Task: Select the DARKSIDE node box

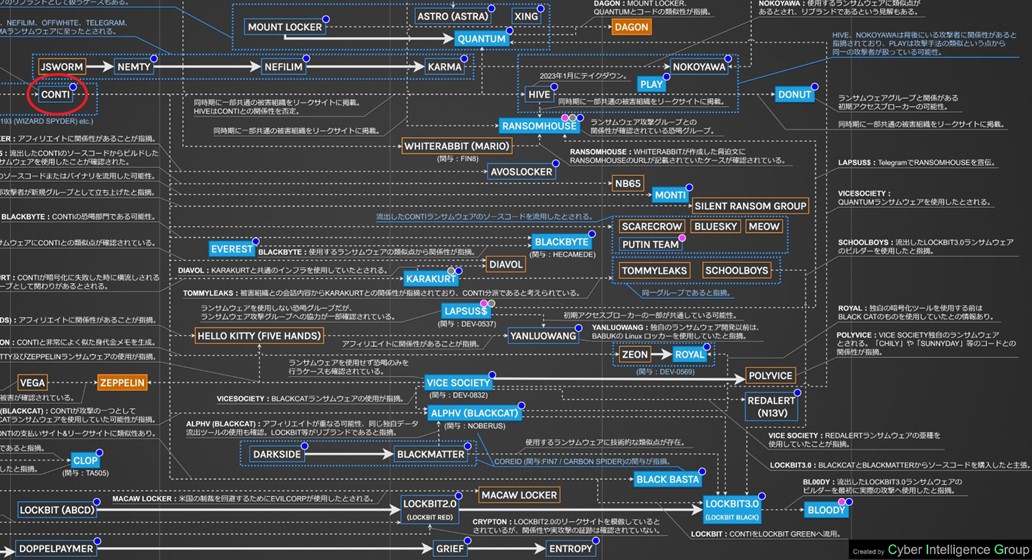Action: click(x=277, y=454)
